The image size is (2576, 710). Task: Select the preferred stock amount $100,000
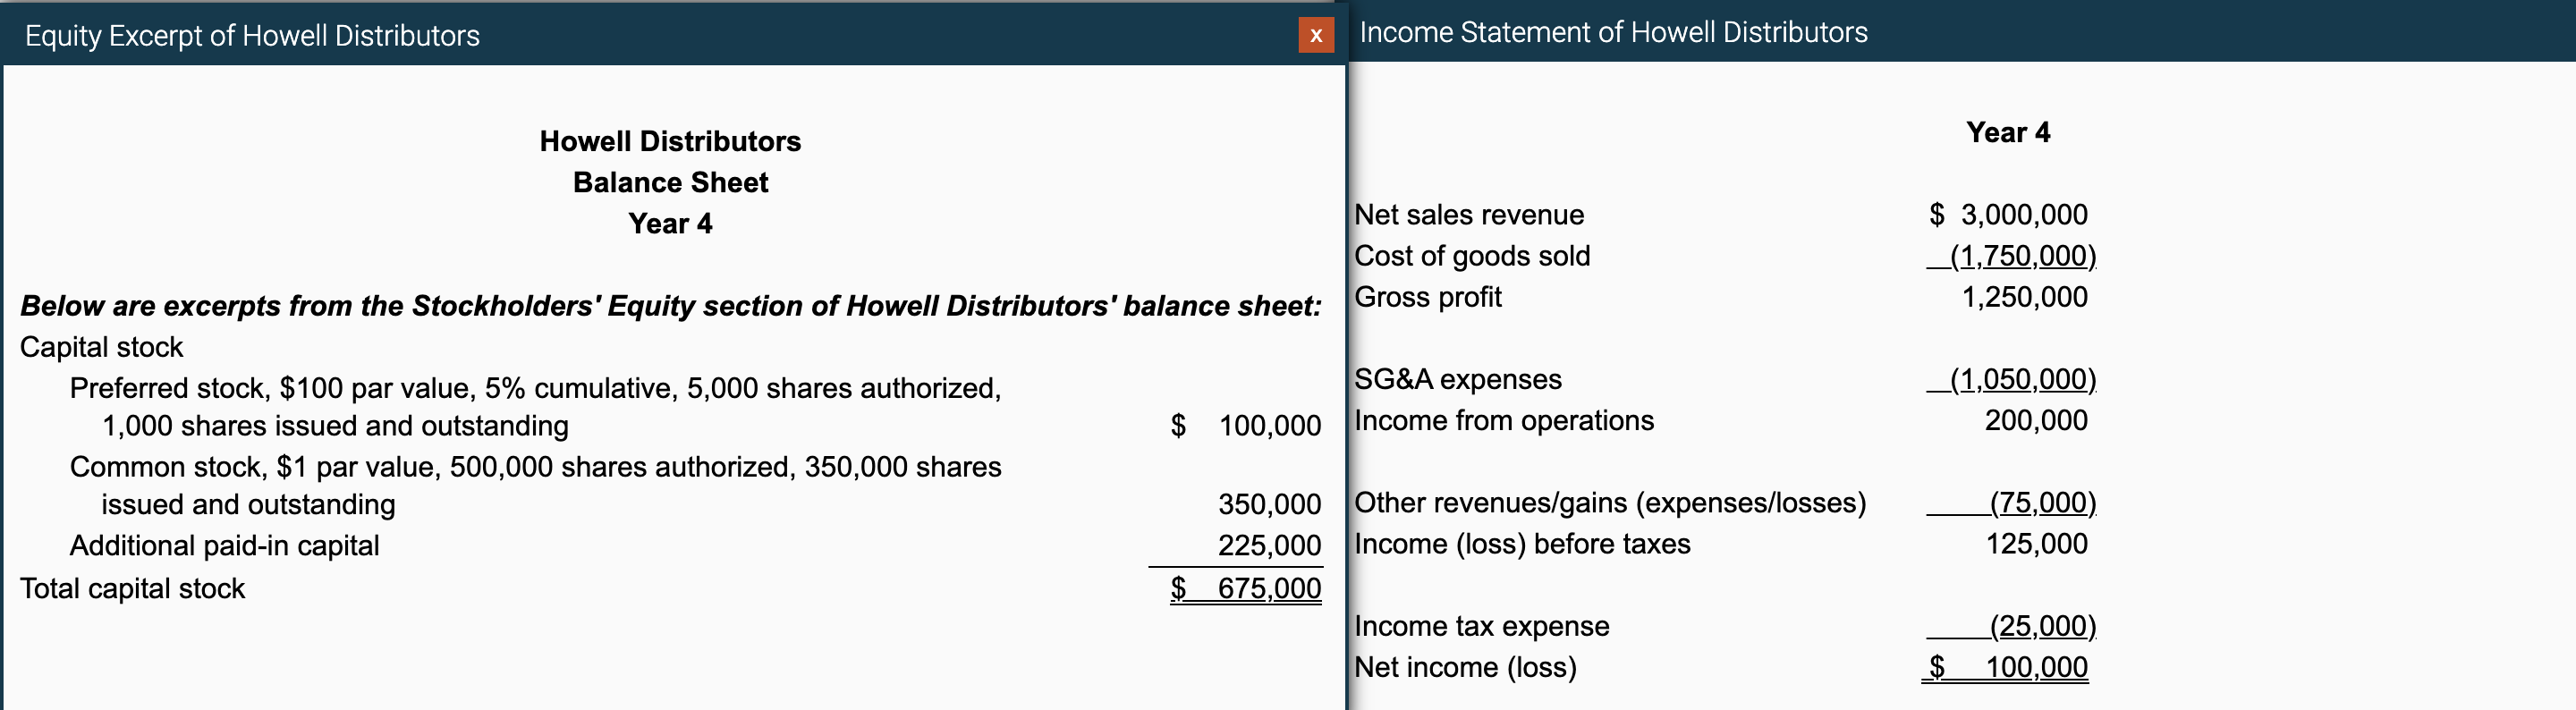1245,426
